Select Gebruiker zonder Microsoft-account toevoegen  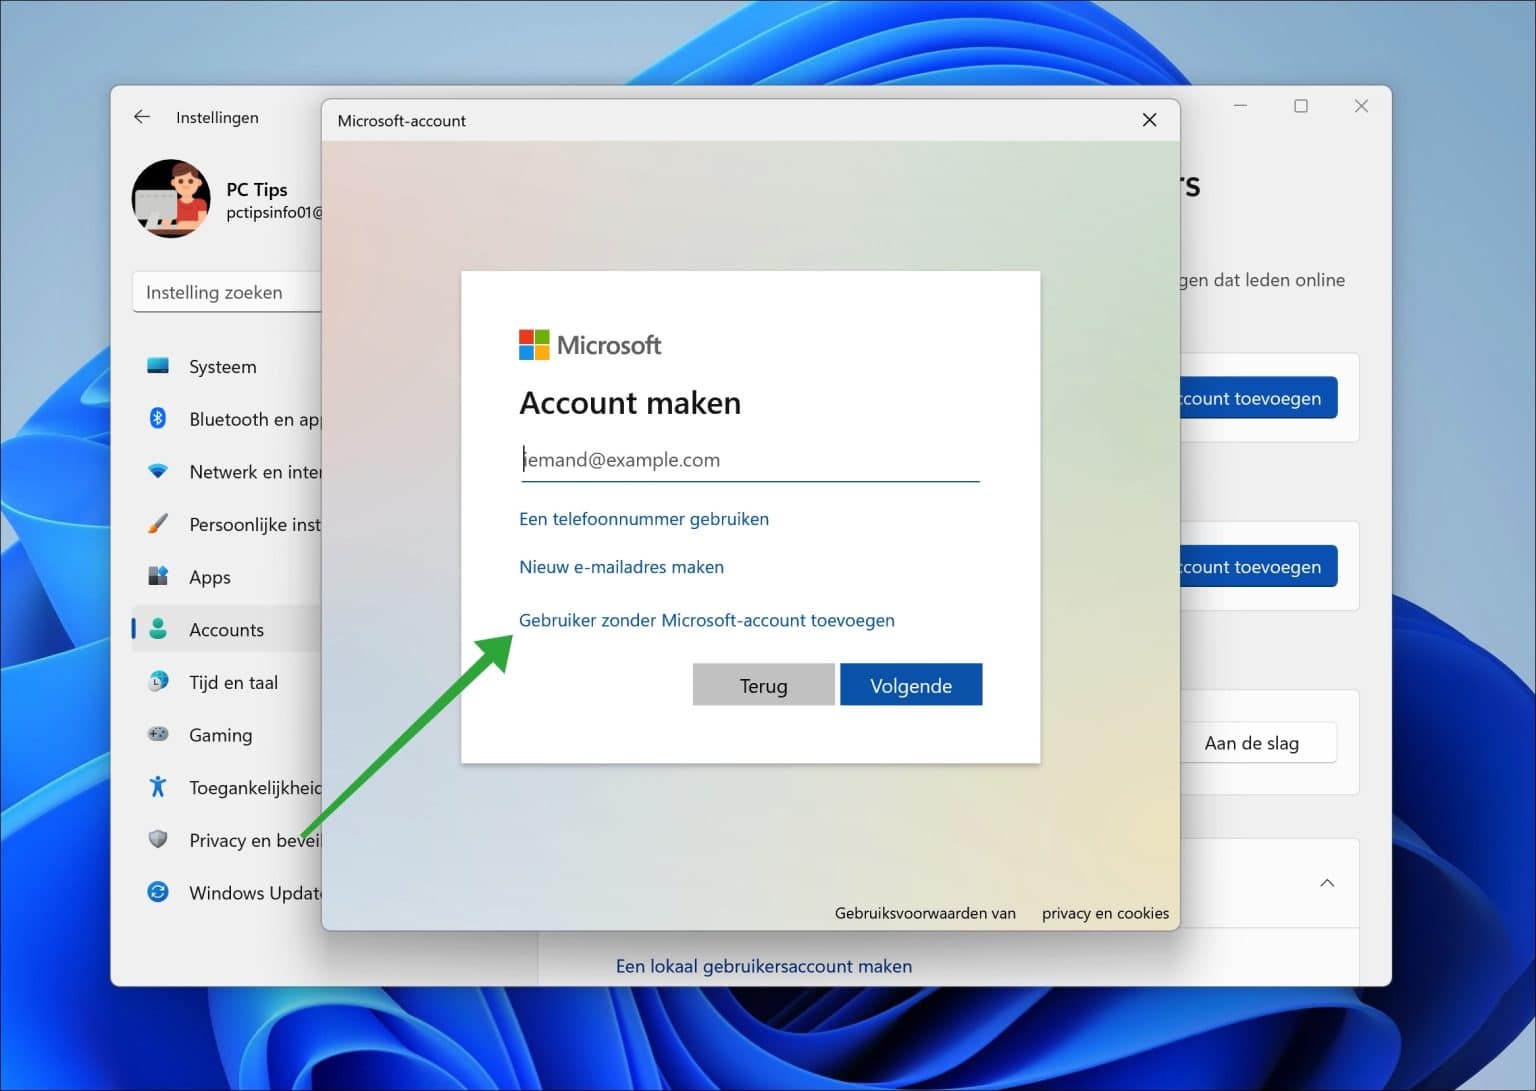click(x=706, y=620)
